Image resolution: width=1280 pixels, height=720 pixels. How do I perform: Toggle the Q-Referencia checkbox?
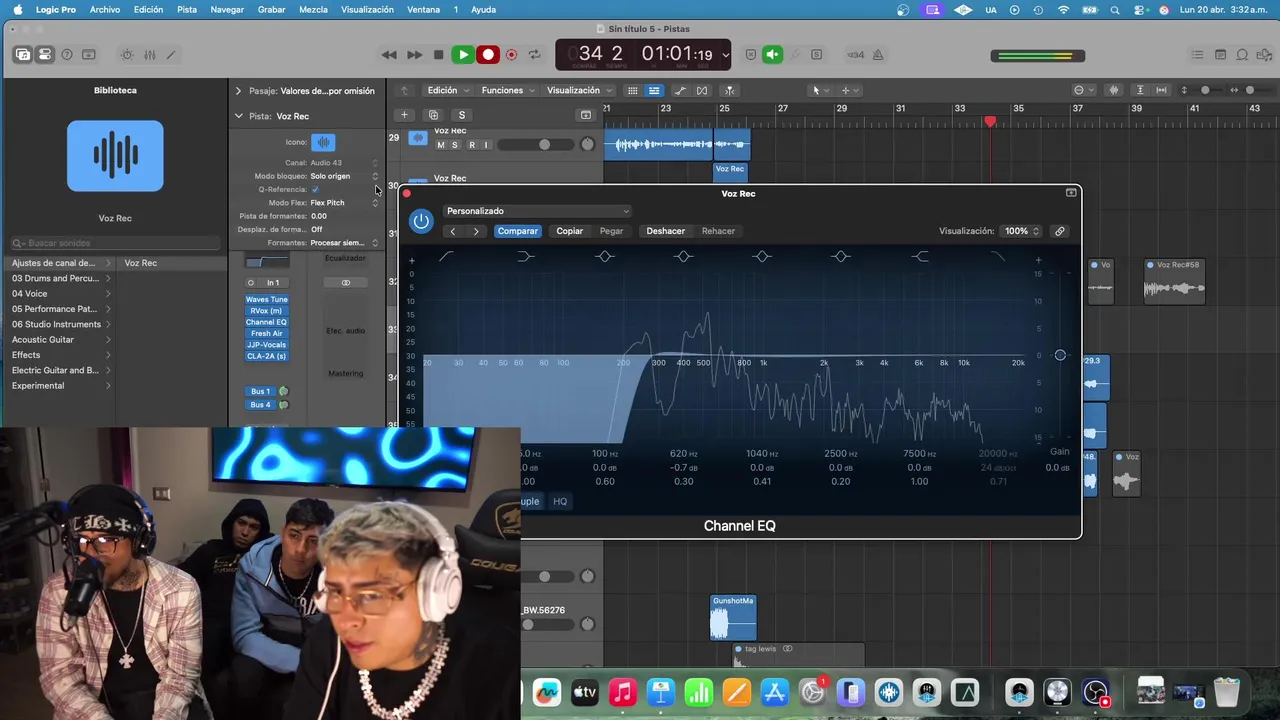315,189
